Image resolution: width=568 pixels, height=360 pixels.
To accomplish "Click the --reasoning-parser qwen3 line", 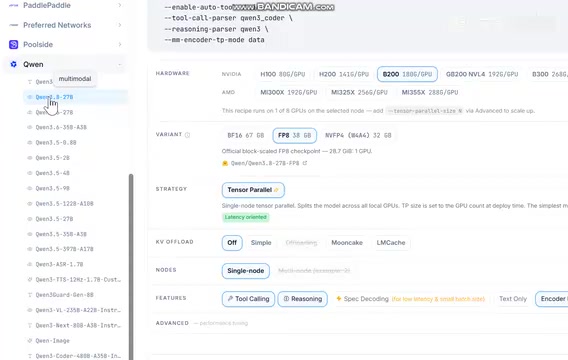I will (x=216, y=29).
